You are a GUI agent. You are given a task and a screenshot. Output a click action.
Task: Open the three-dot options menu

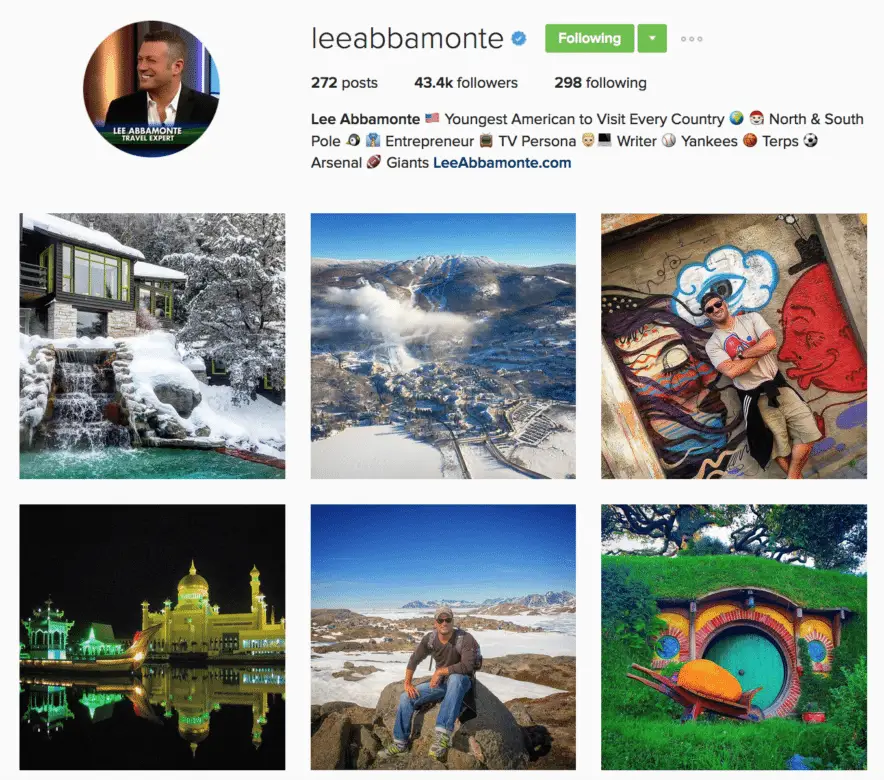[x=691, y=39]
